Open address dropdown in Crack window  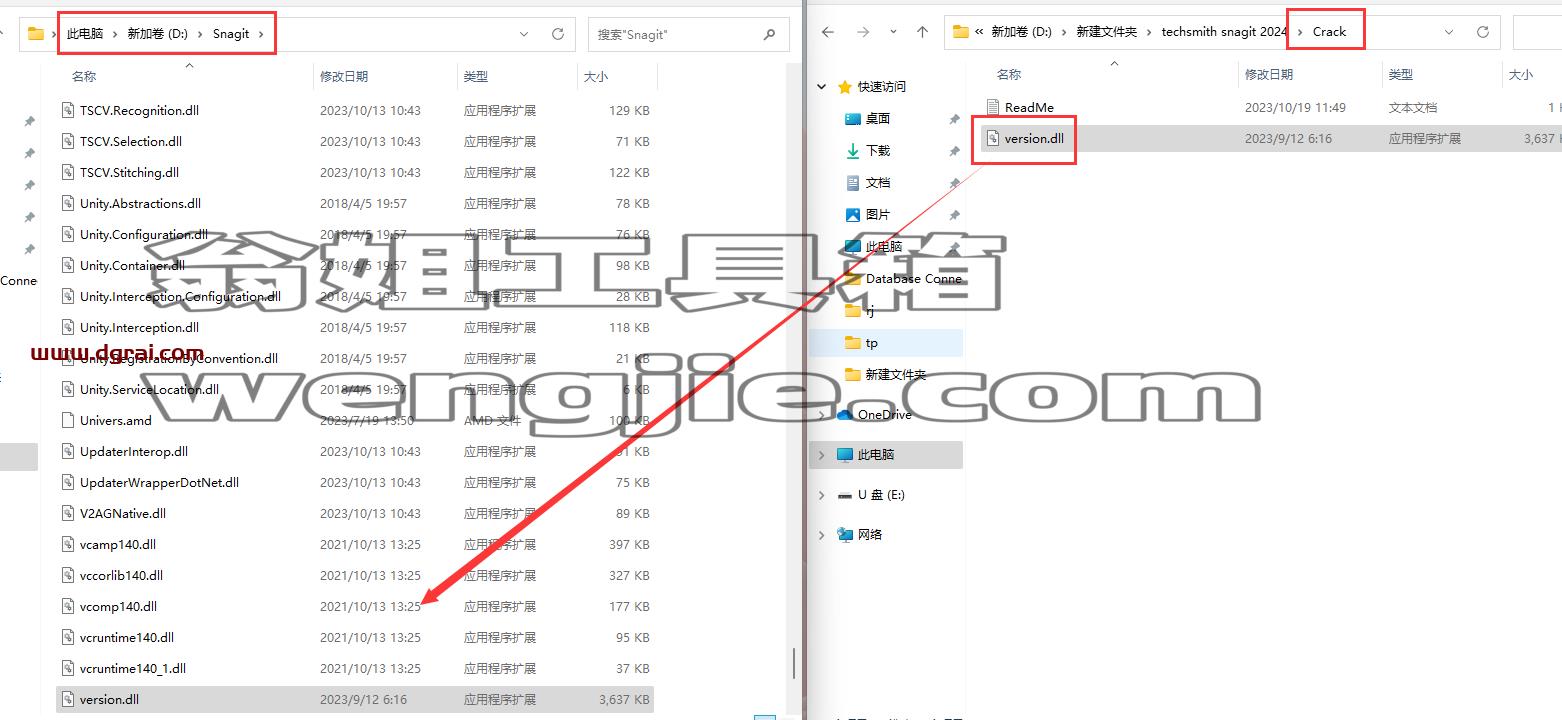[1449, 32]
